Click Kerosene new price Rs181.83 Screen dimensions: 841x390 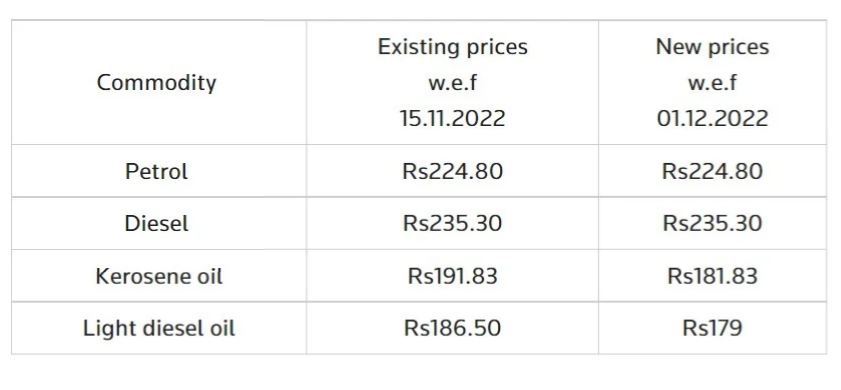pyautogui.click(x=712, y=276)
